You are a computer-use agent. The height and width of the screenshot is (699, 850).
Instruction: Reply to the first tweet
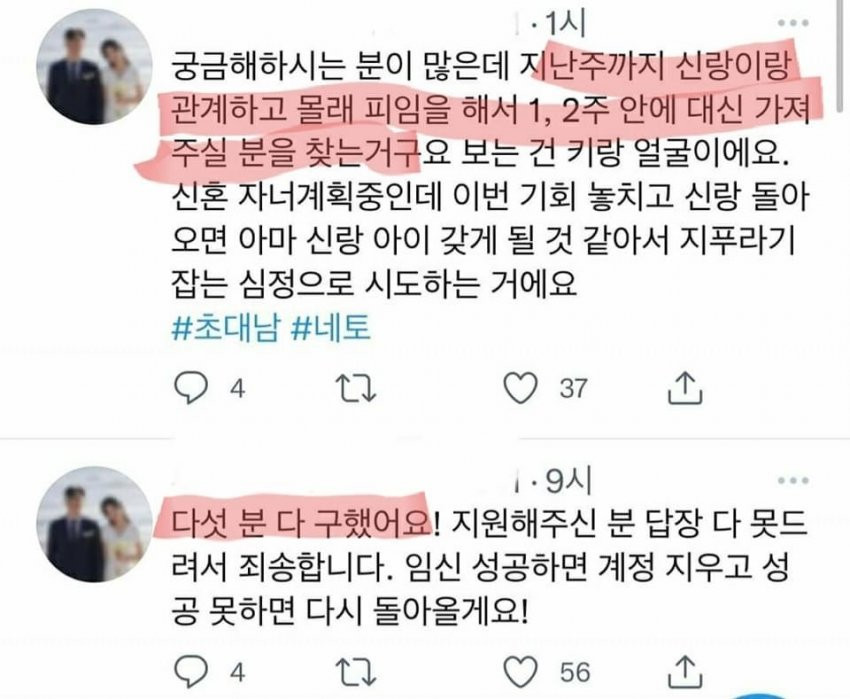point(191,388)
